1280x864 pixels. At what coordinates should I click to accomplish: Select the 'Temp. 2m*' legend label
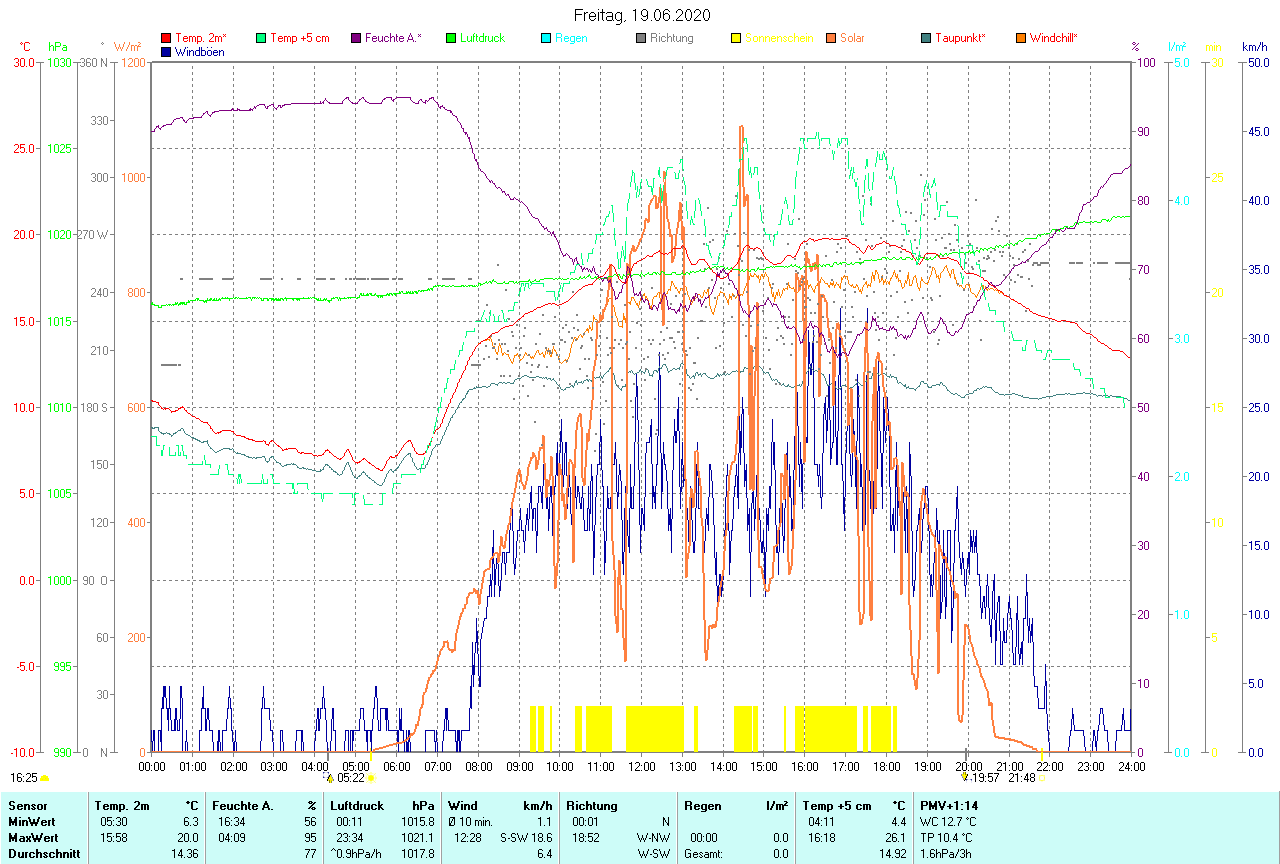201,38
